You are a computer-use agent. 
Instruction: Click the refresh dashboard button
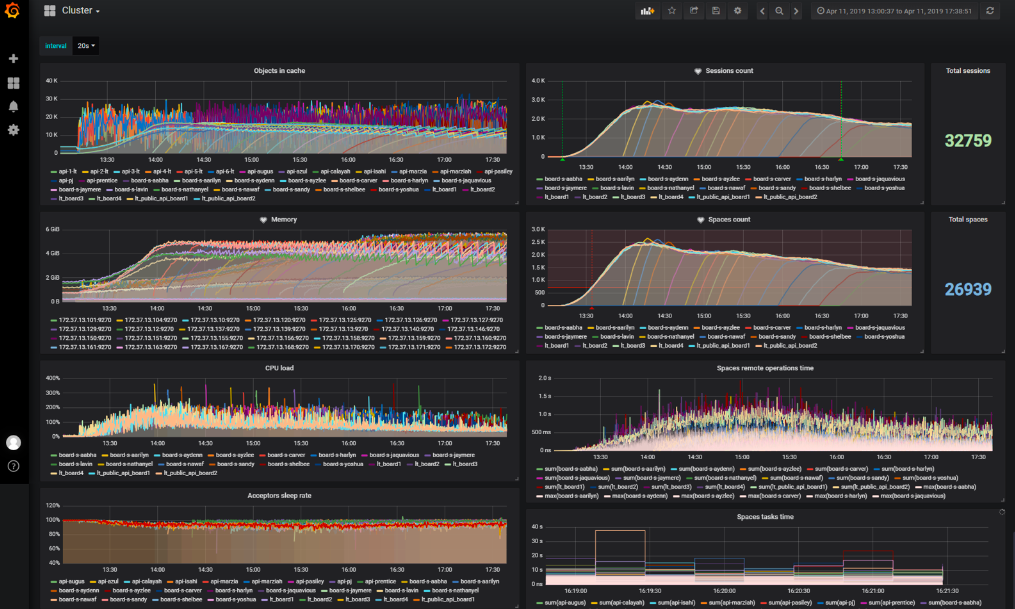coord(990,11)
